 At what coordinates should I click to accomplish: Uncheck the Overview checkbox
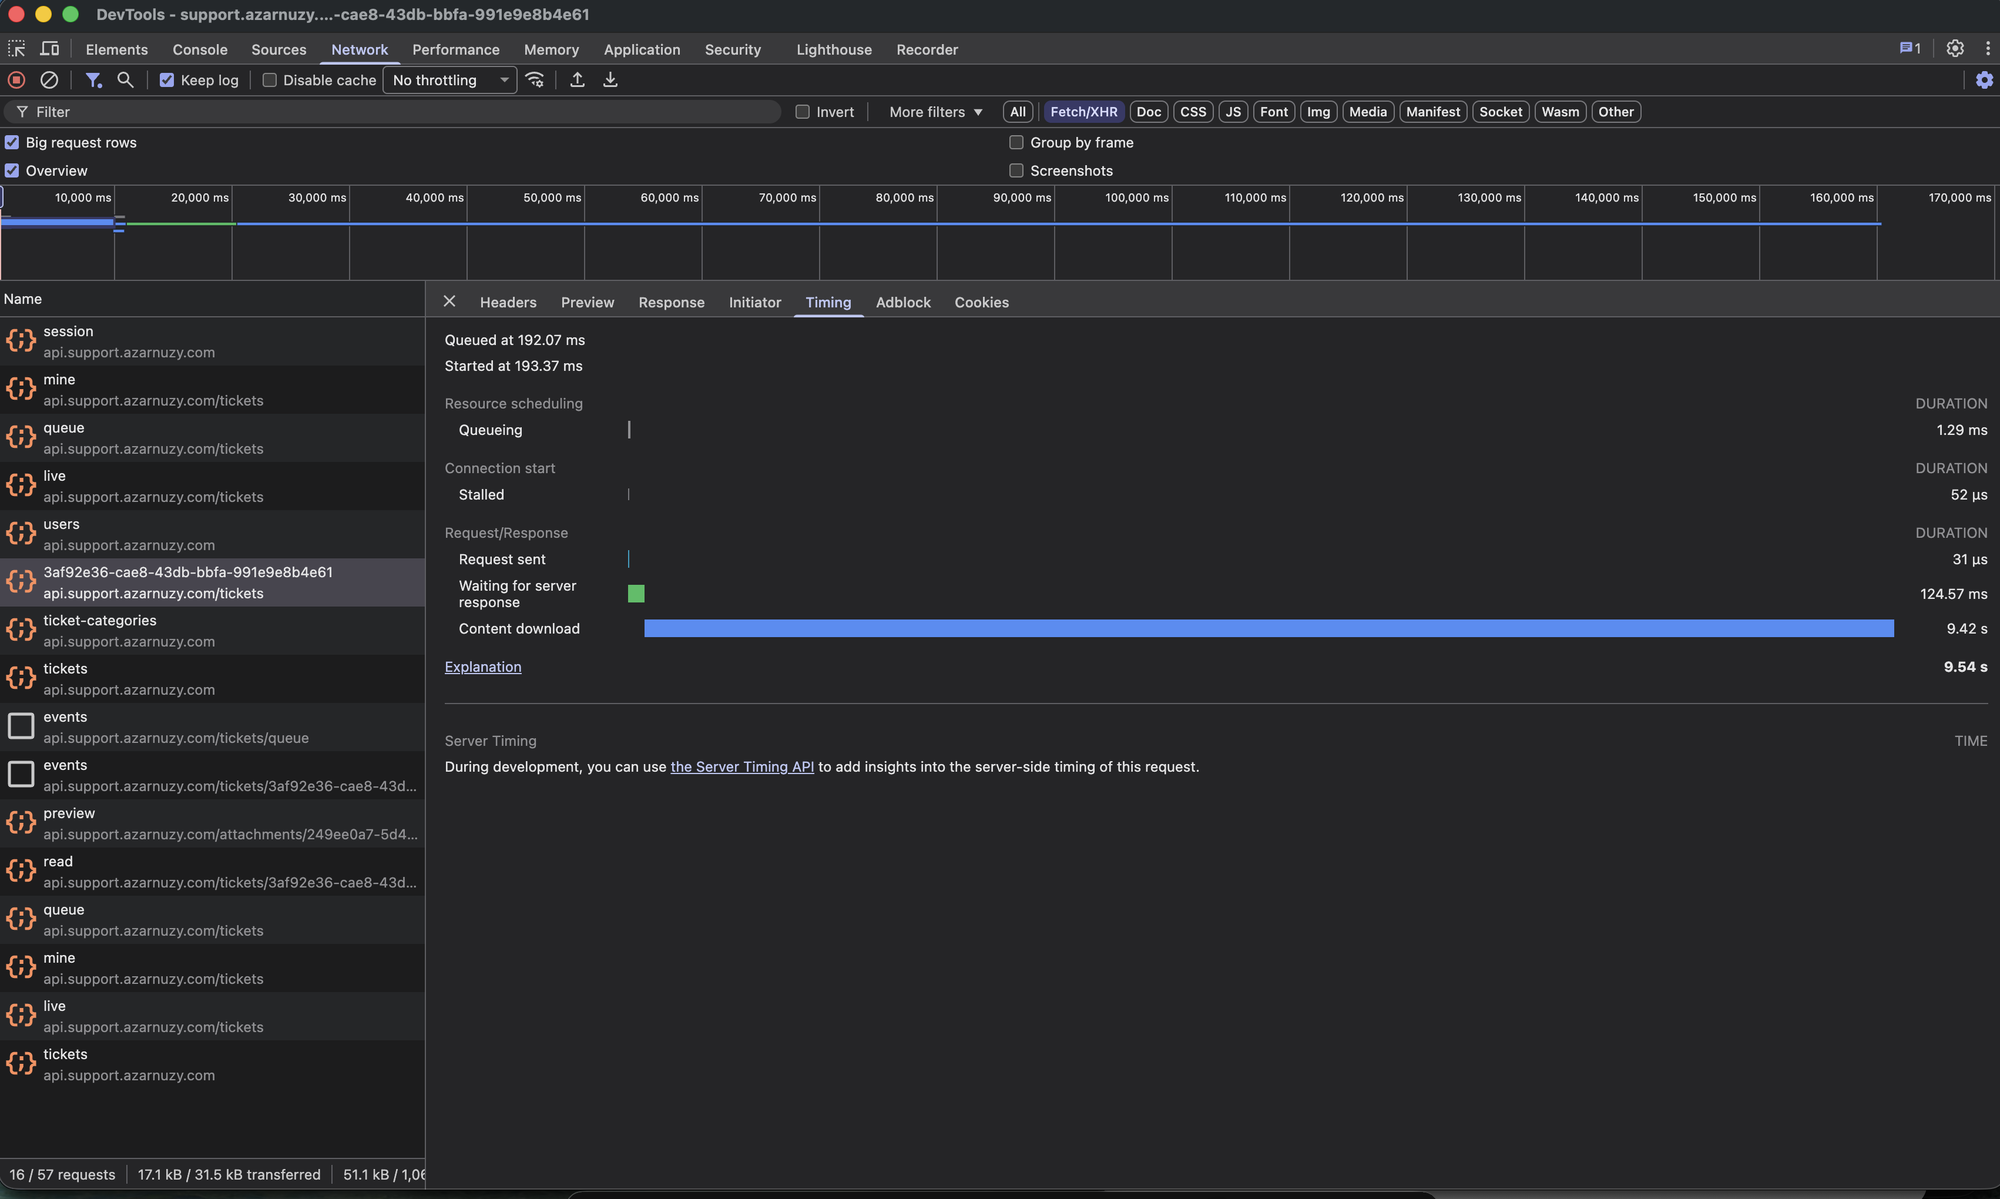click(x=12, y=170)
